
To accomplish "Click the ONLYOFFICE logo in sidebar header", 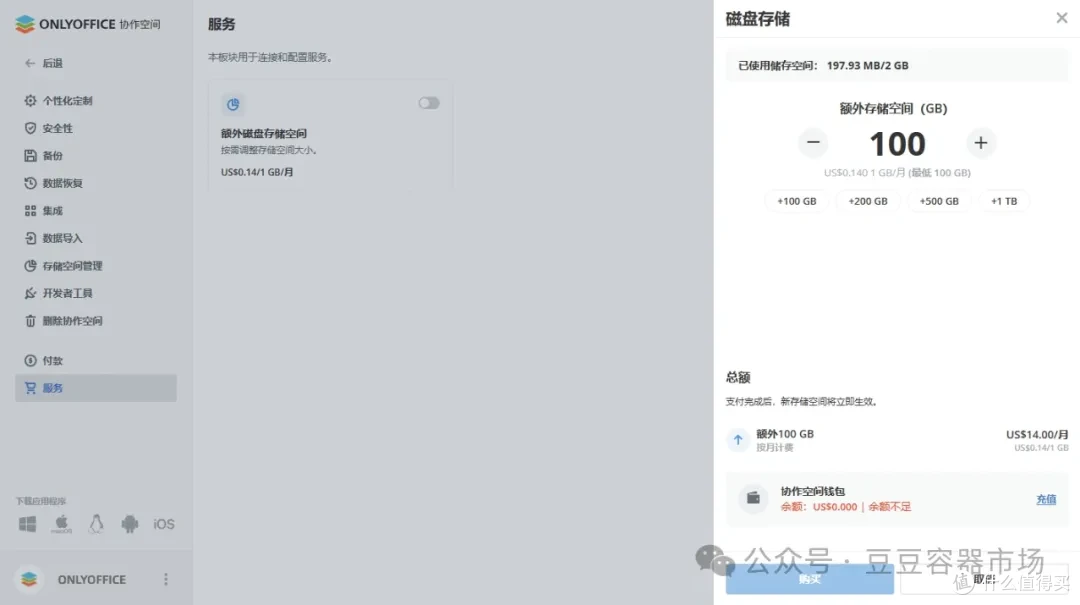I will point(87,24).
